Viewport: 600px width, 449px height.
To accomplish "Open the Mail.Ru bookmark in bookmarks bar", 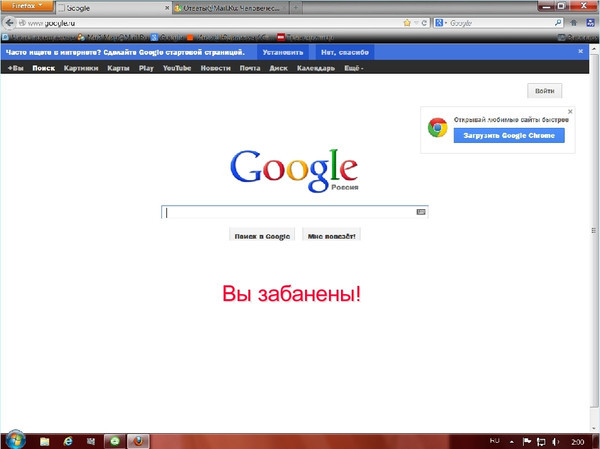I will pyautogui.click(x=112, y=38).
